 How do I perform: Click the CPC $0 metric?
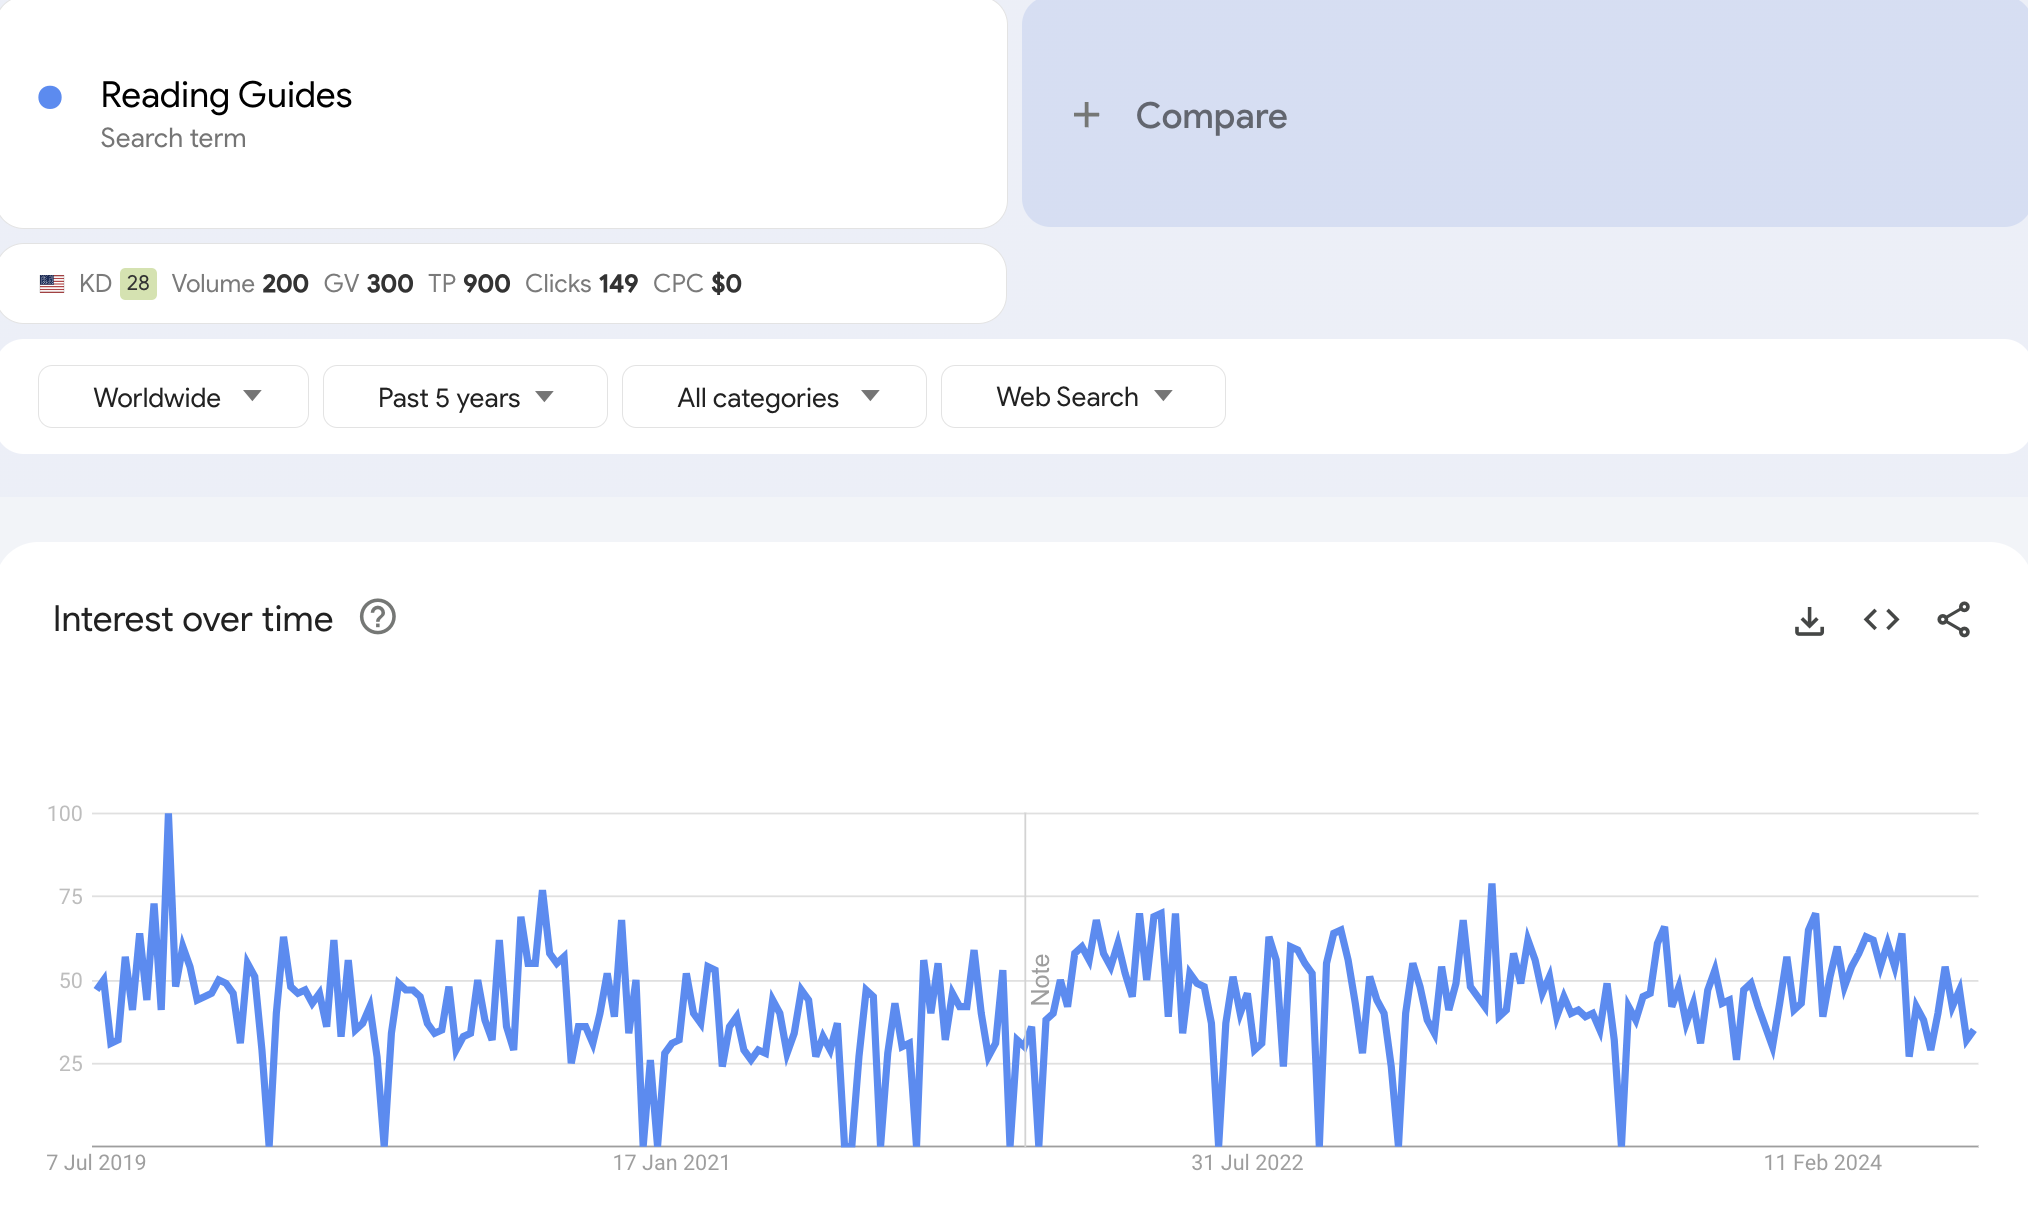(697, 284)
